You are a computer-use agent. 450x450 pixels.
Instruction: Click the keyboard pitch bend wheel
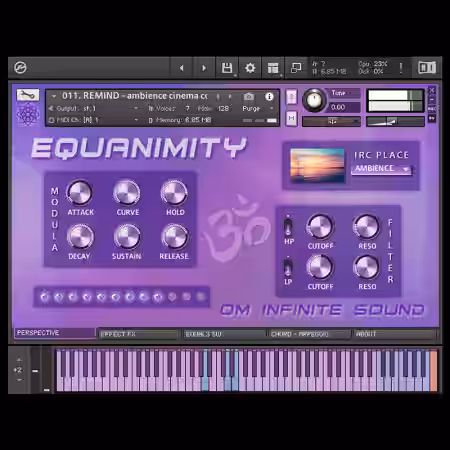coord(35,370)
